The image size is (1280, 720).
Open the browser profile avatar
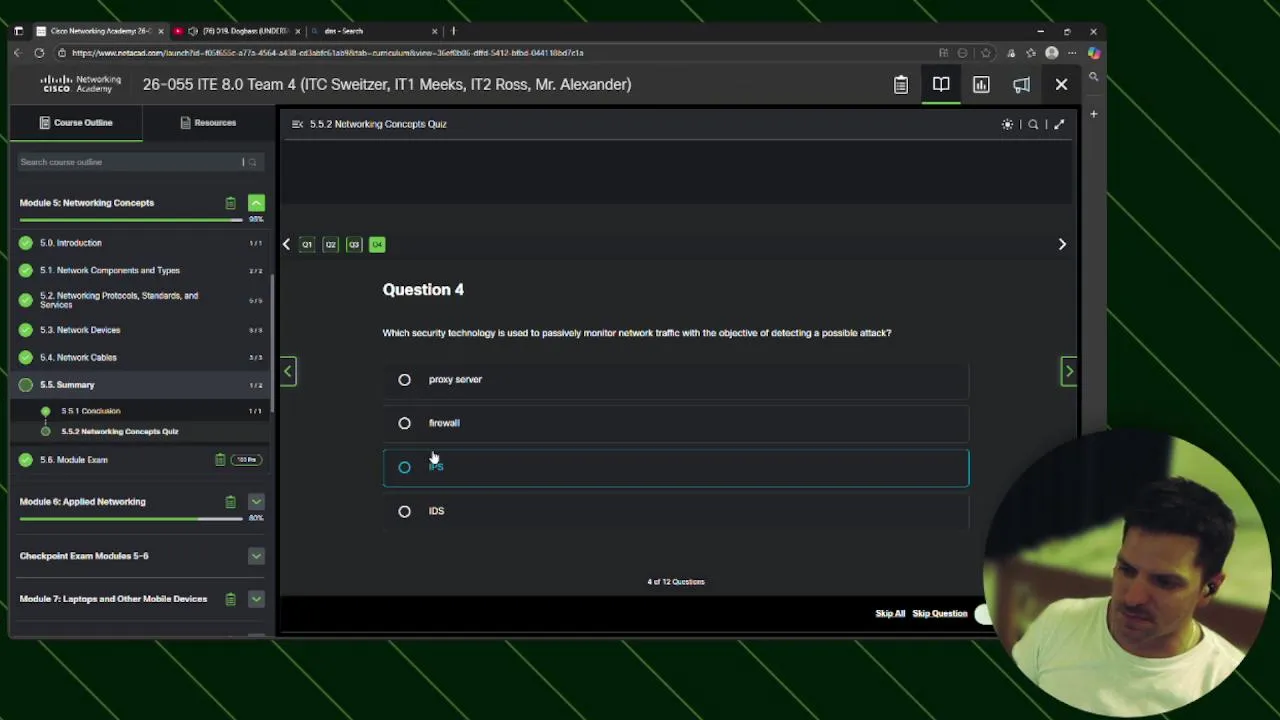coord(1052,53)
